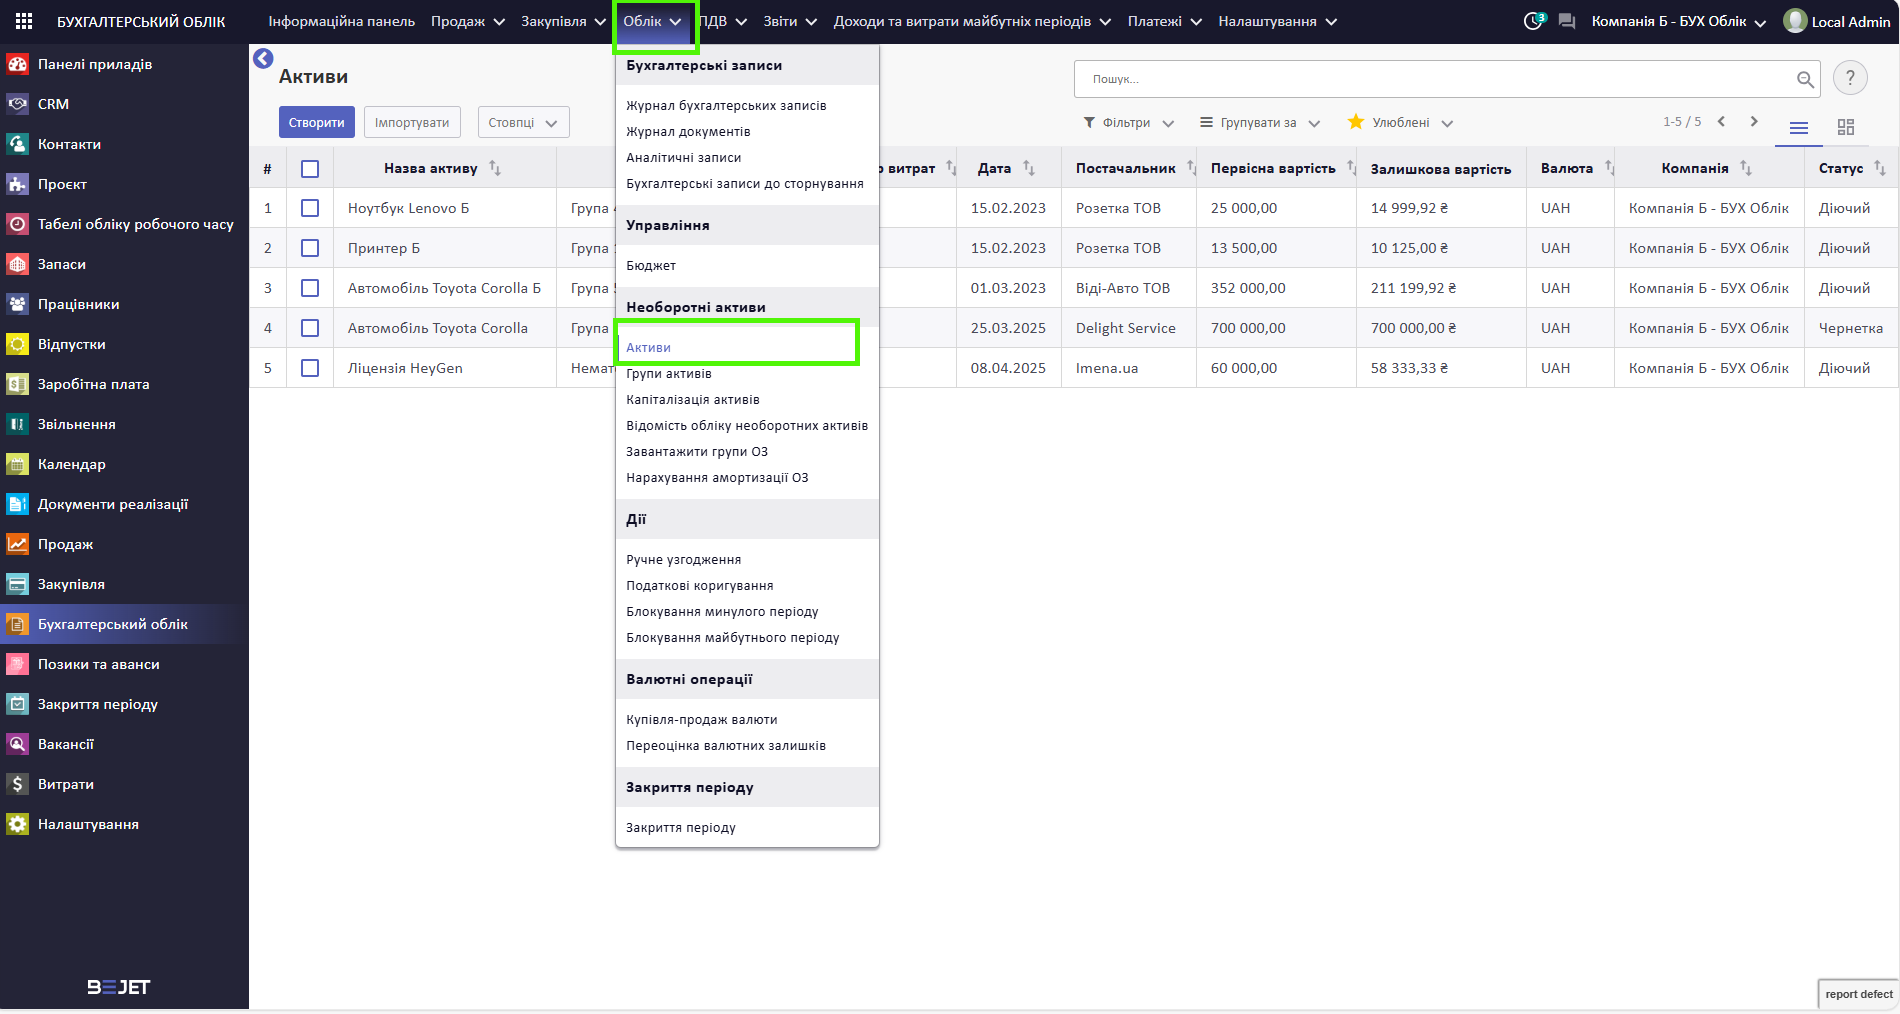Expand Фільтри dropdown
1900x1014 pixels.
click(x=1129, y=123)
